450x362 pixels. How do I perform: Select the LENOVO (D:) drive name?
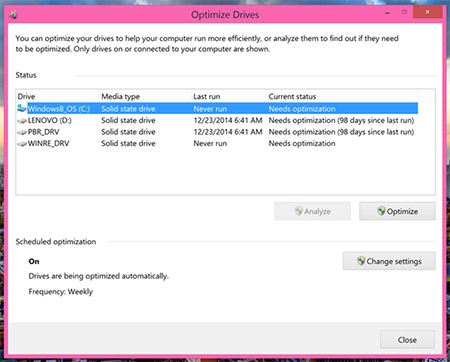[50, 120]
